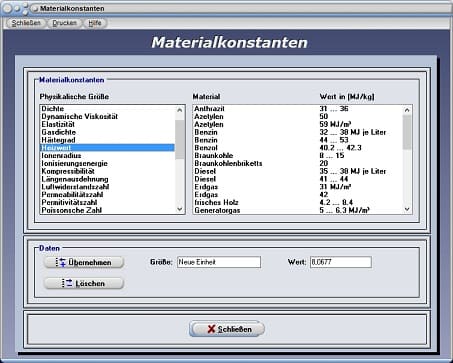Select Poissonsche Zahl in the list
Screen dimensions: 453x363
click(107, 210)
